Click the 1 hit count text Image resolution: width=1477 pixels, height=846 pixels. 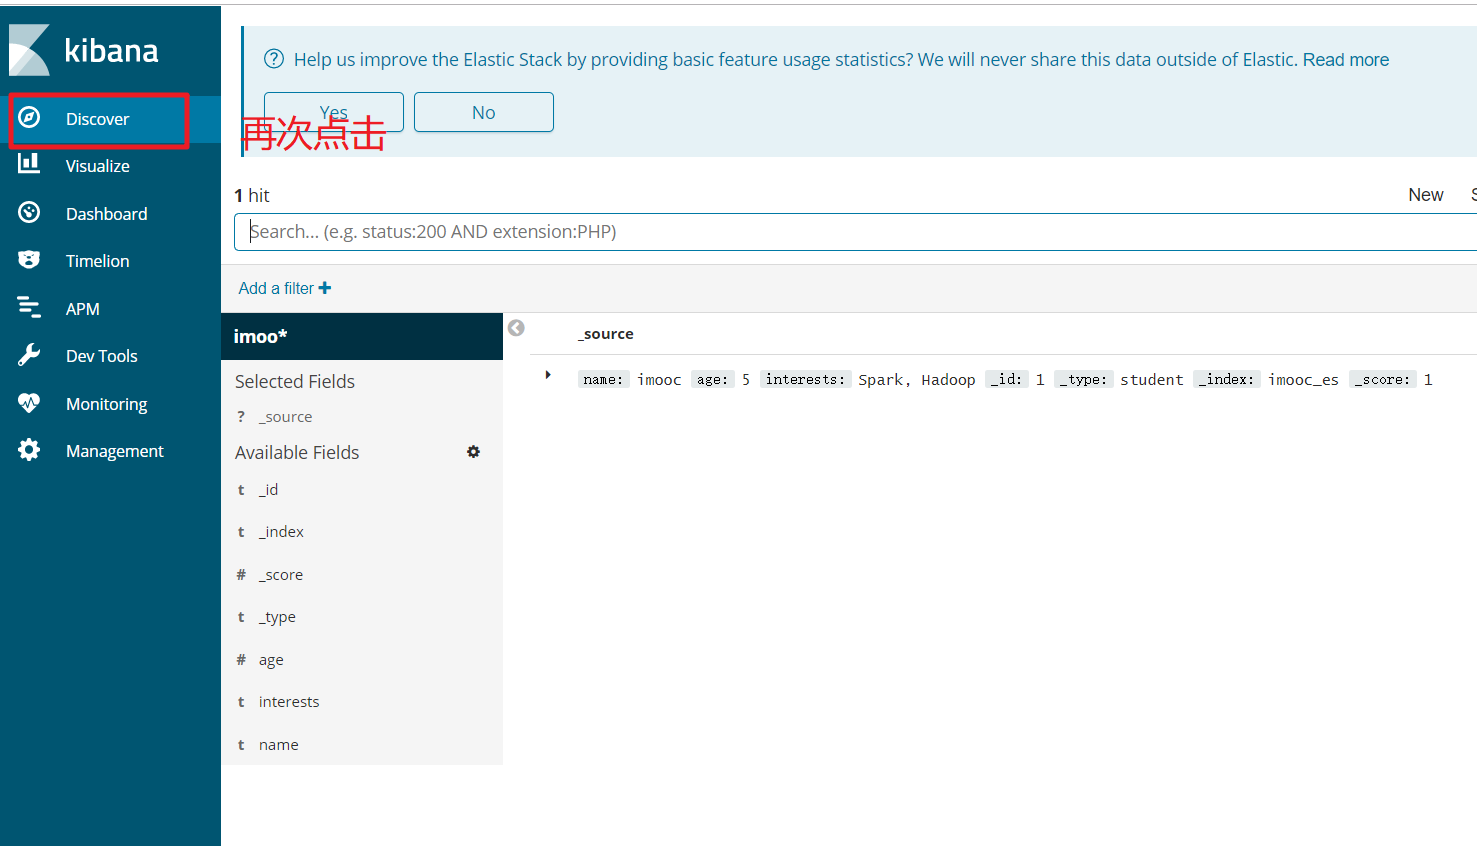252,195
